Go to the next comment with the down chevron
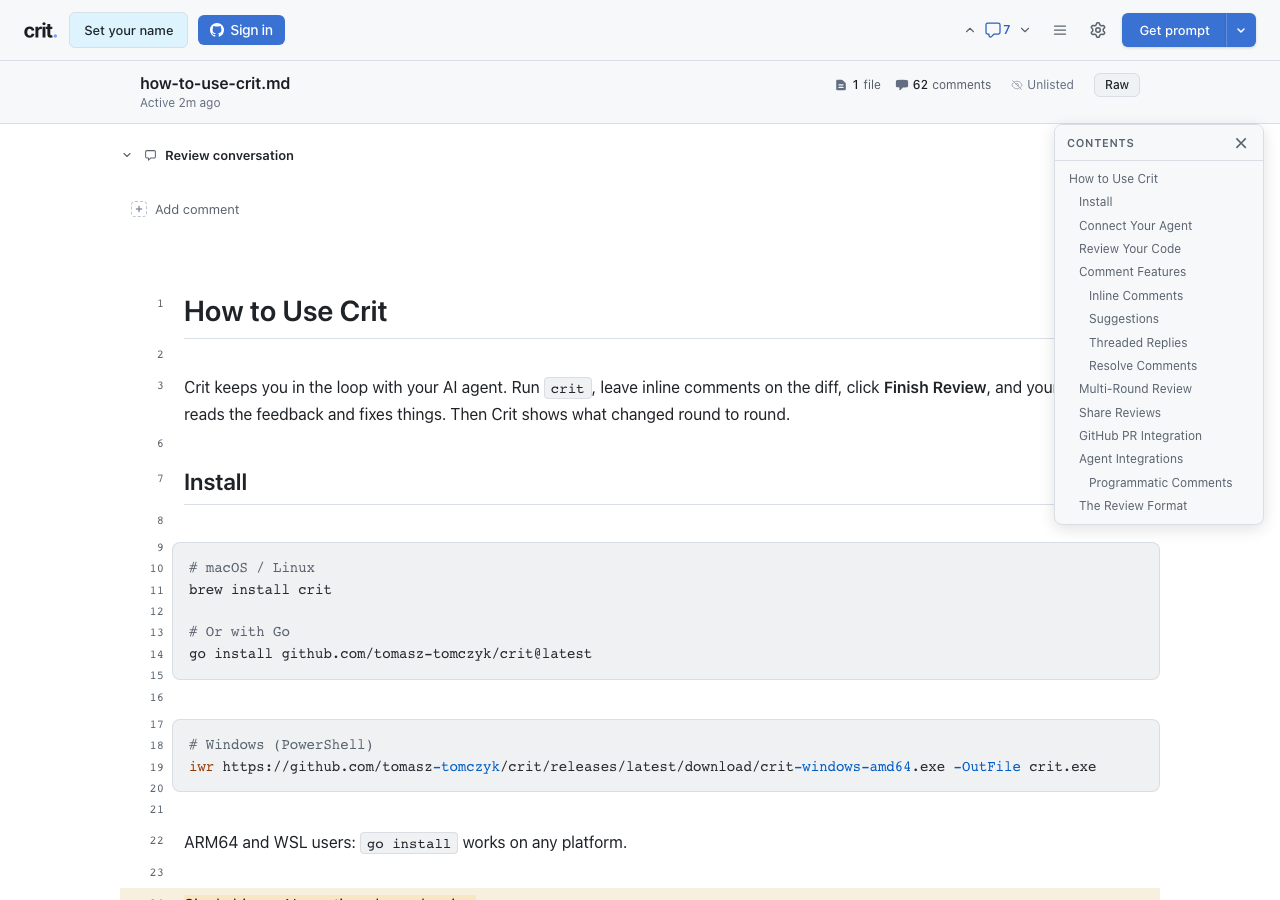The image size is (1280, 900). tap(1025, 30)
